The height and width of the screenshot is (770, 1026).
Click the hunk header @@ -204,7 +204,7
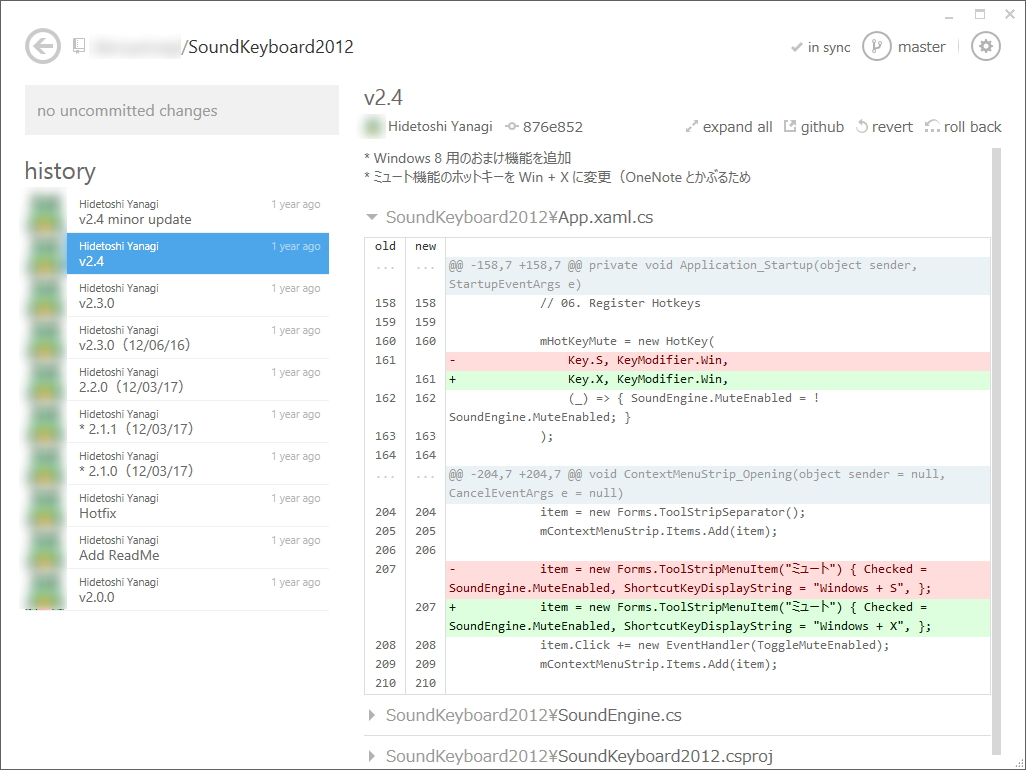coord(717,483)
